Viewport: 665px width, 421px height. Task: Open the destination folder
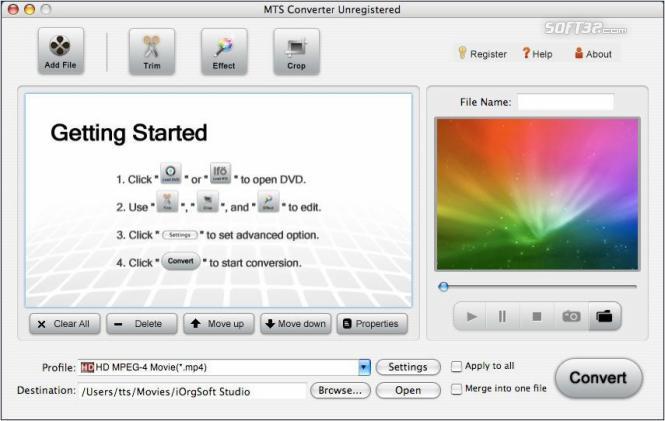(x=408, y=390)
